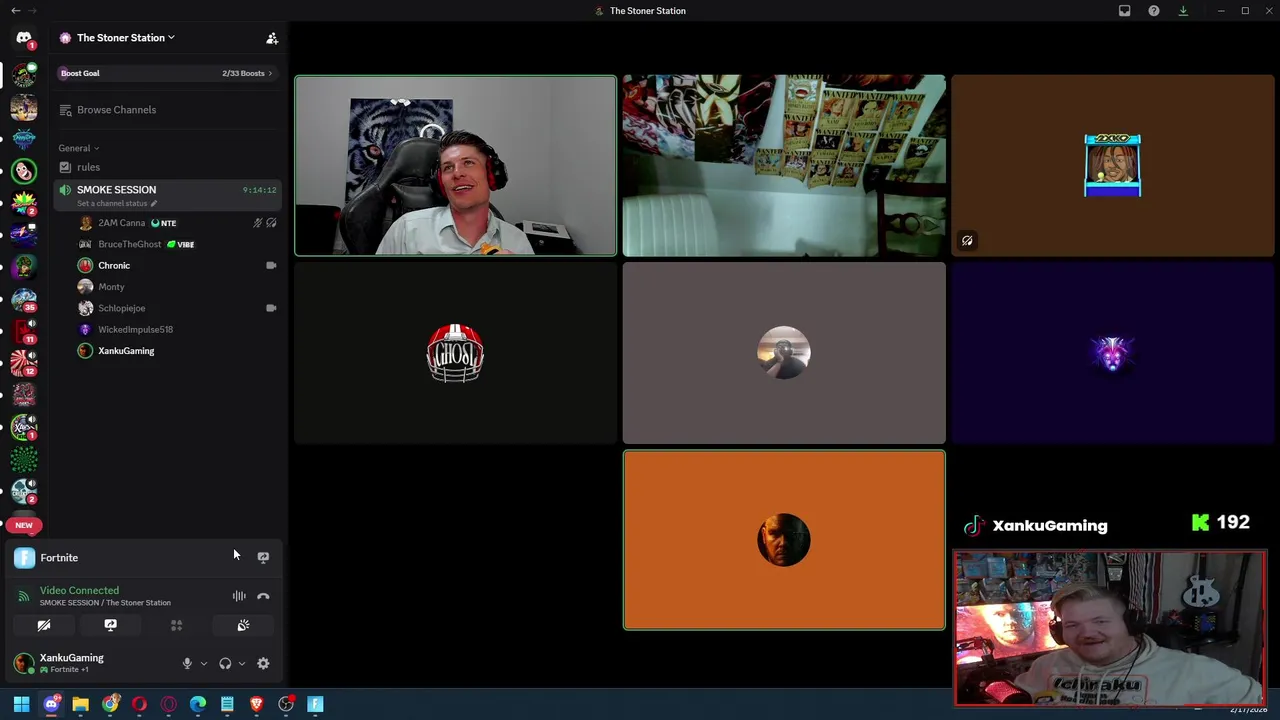
Task: Focus the webcam tile of man with headset
Action: [455, 166]
